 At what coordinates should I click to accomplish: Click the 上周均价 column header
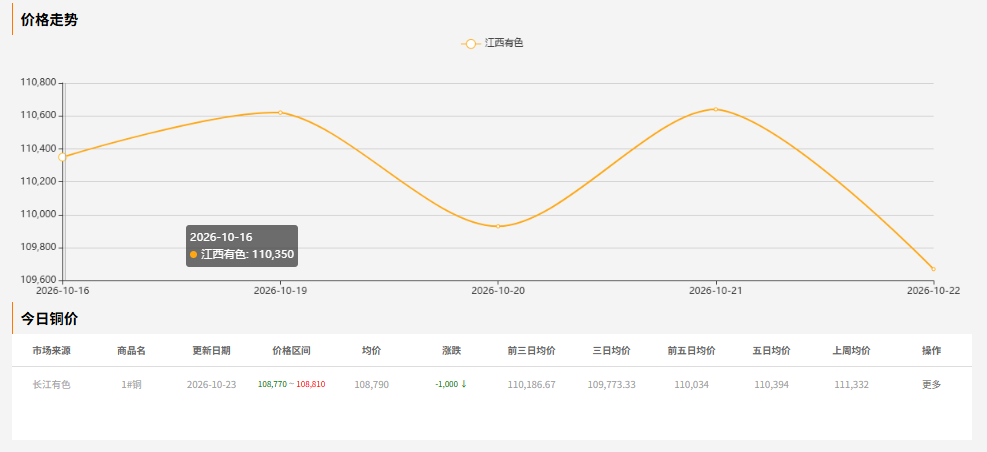pos(852,351)
